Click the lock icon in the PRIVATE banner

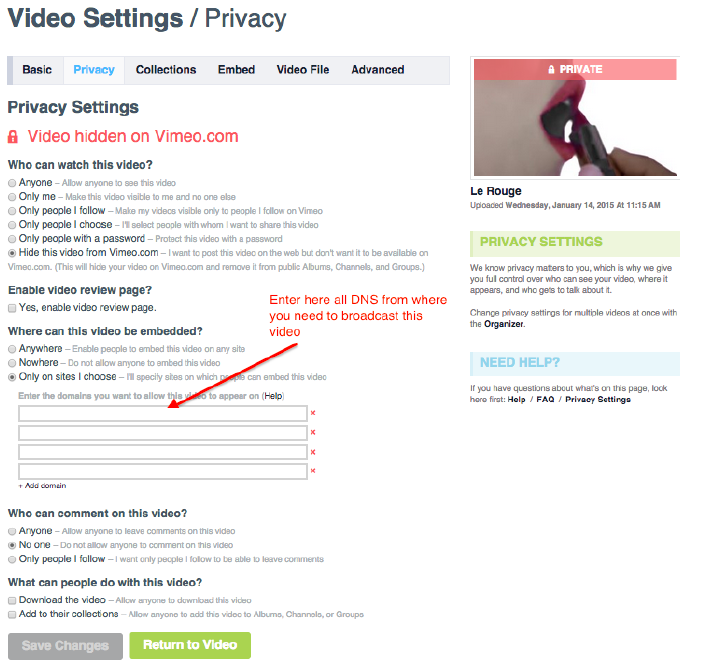[x=551, y=69]
